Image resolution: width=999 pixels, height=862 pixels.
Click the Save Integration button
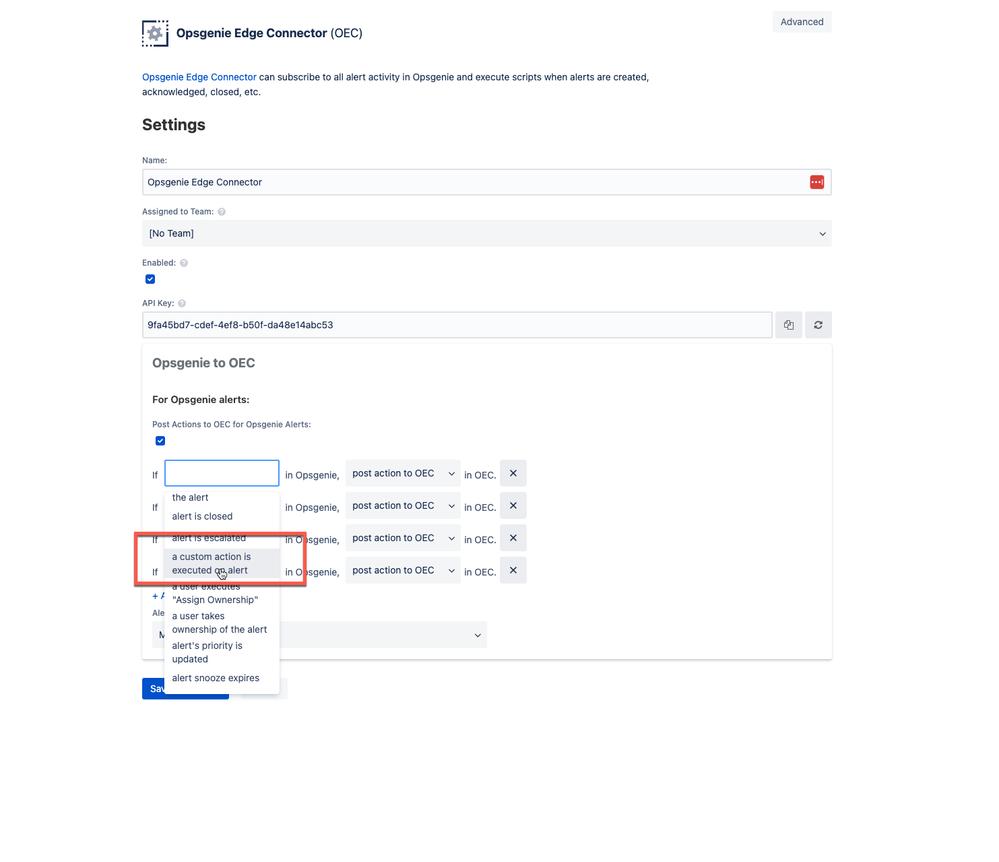(185, 689)
